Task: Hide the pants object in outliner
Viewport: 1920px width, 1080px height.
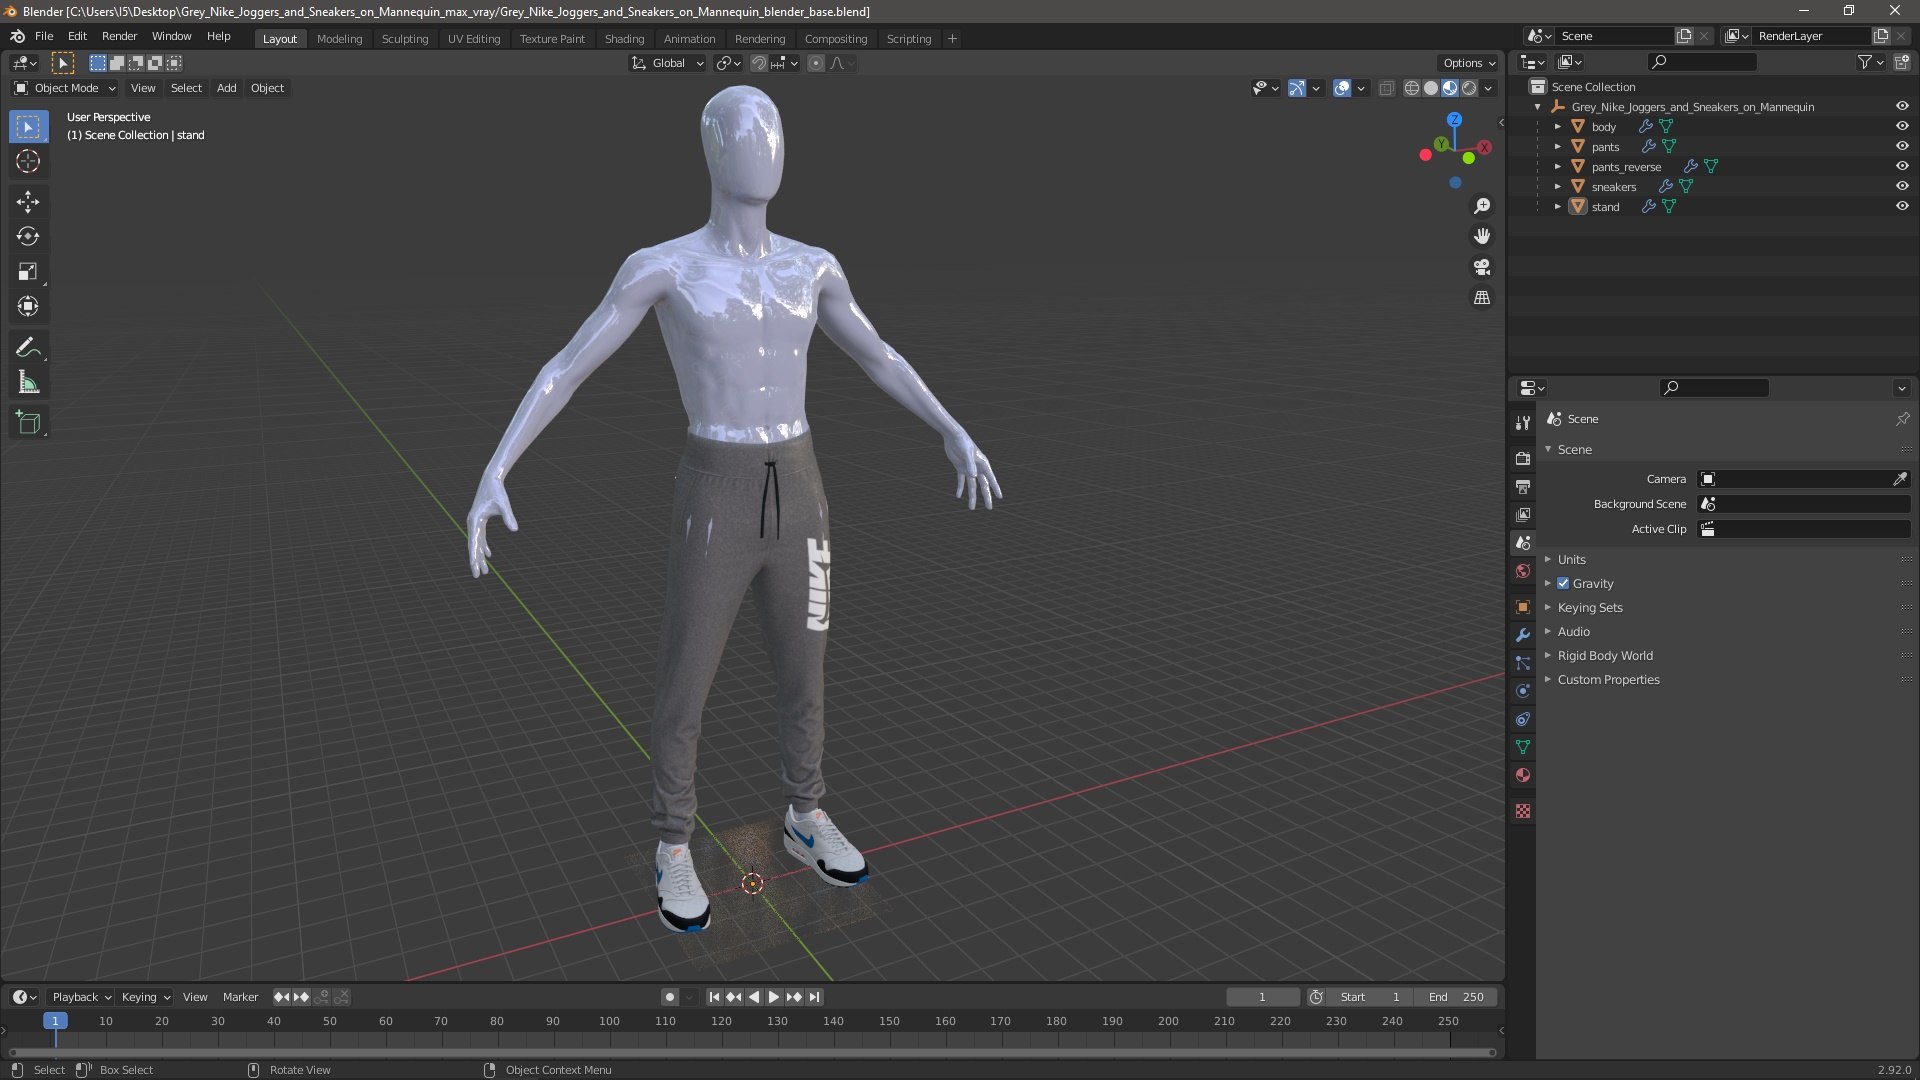Action: point(1902,147)
